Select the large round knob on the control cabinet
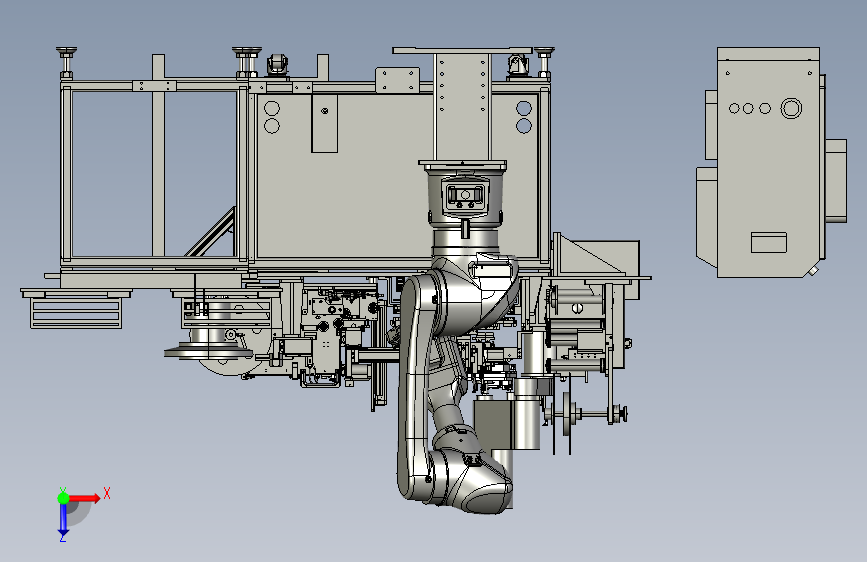 [x=791, y=108]
